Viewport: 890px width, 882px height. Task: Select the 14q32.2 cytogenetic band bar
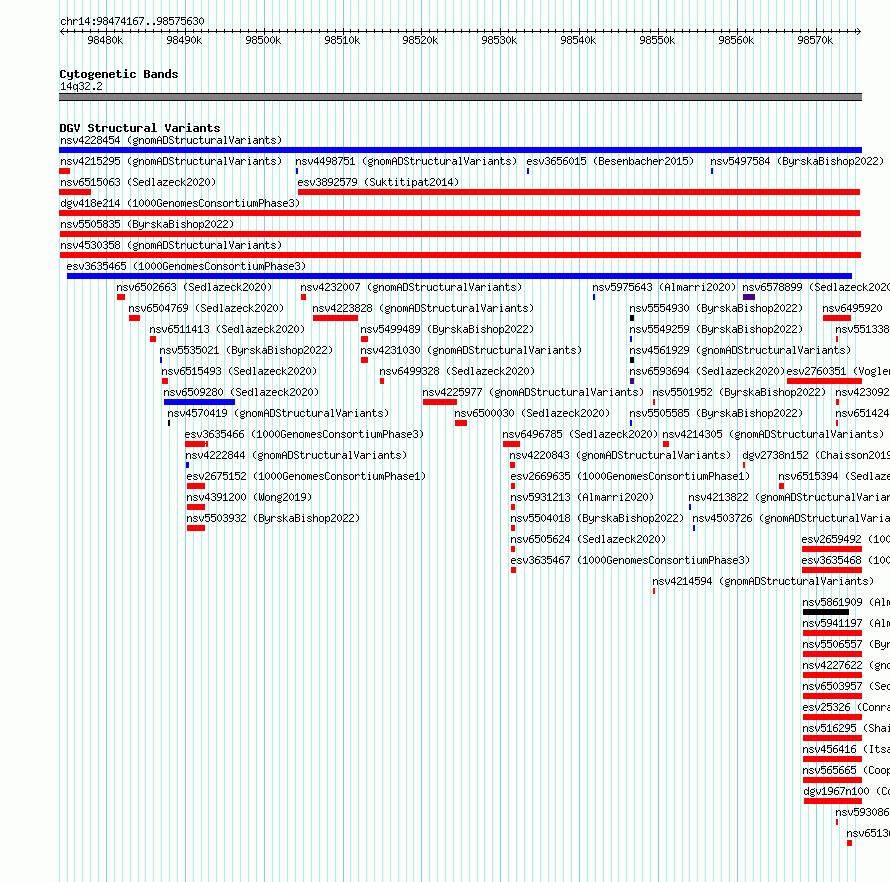(460, 97)
